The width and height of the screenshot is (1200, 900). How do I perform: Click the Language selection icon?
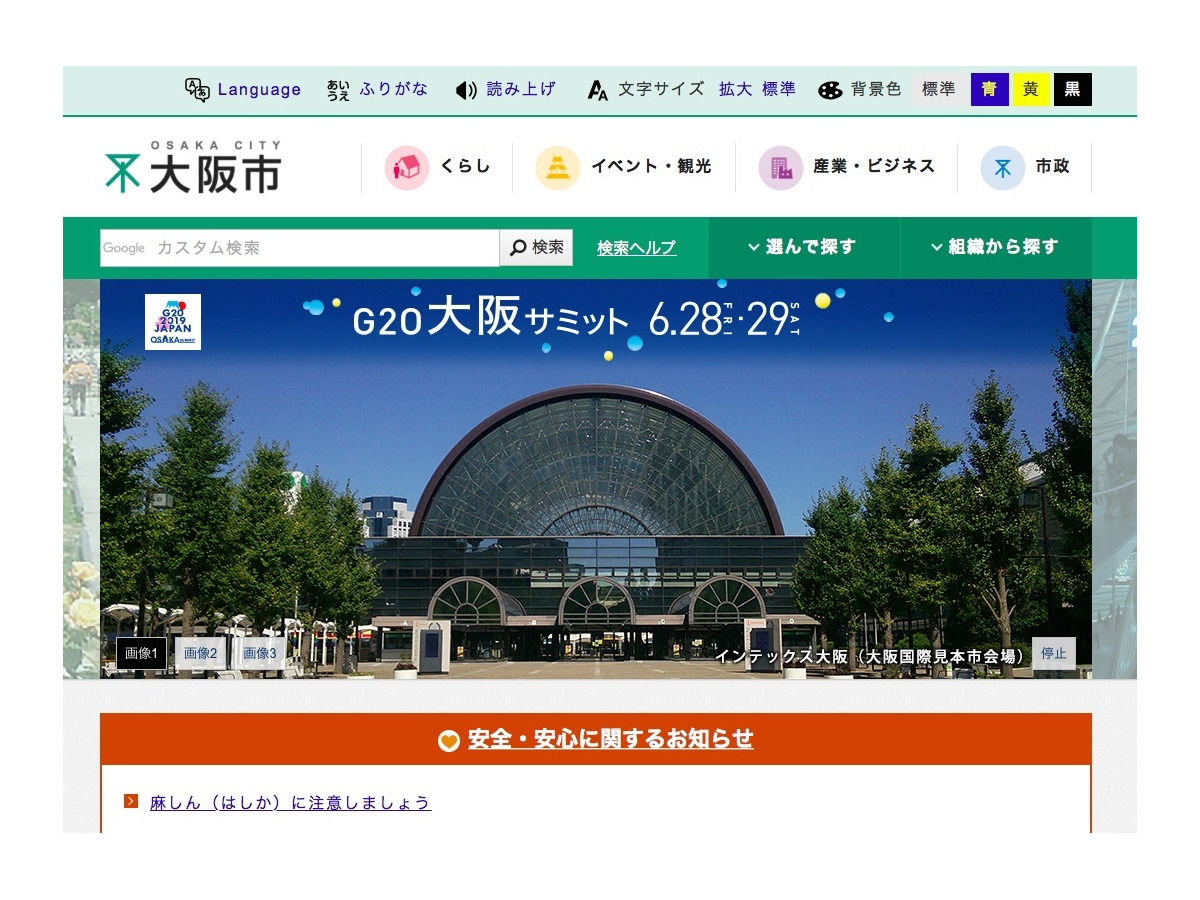point(197,89)
